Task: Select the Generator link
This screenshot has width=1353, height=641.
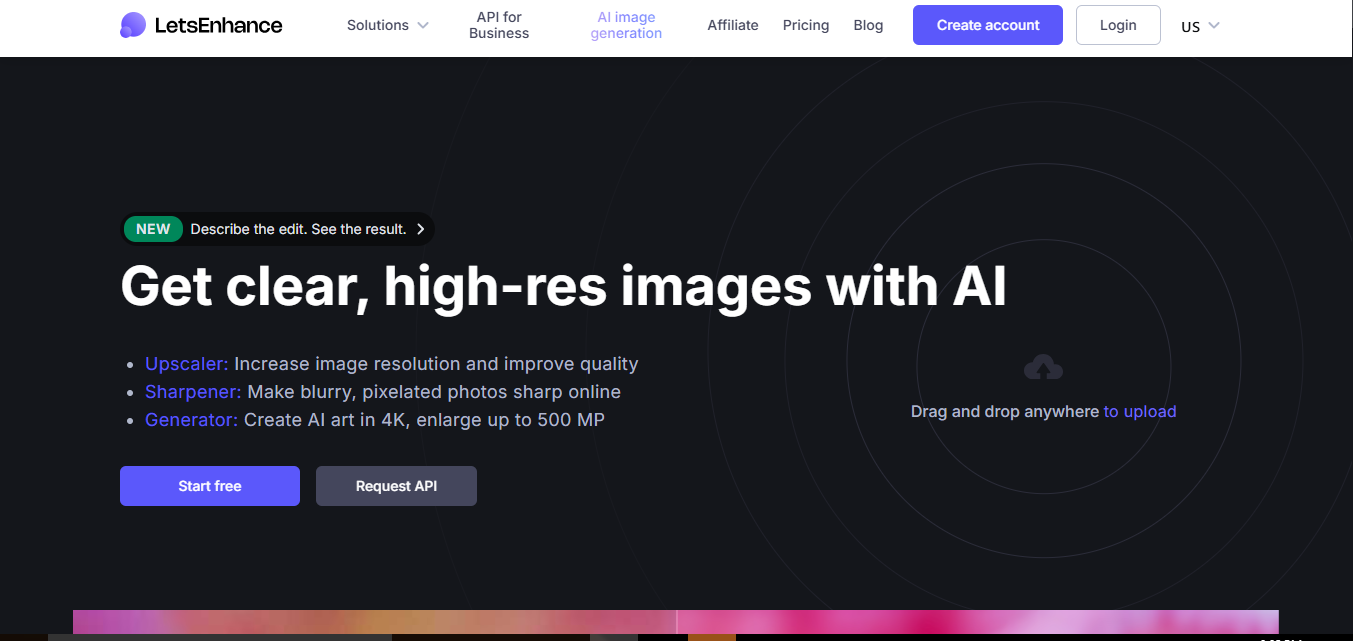Action: 191,420
